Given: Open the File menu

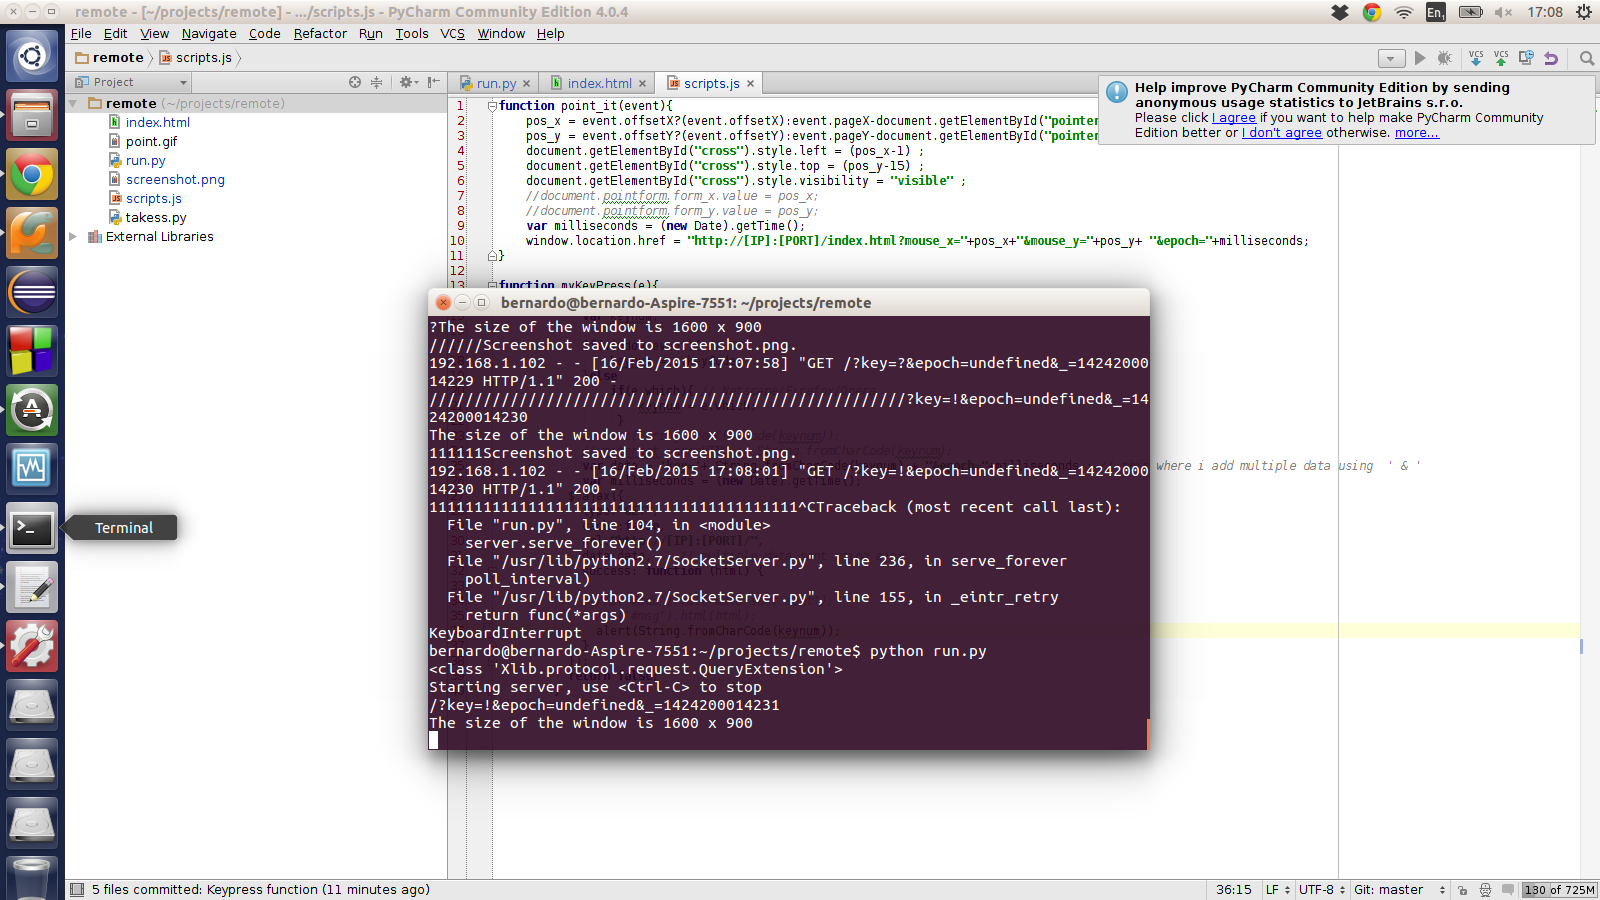Looking at the screenshot, I should (81, 33).
